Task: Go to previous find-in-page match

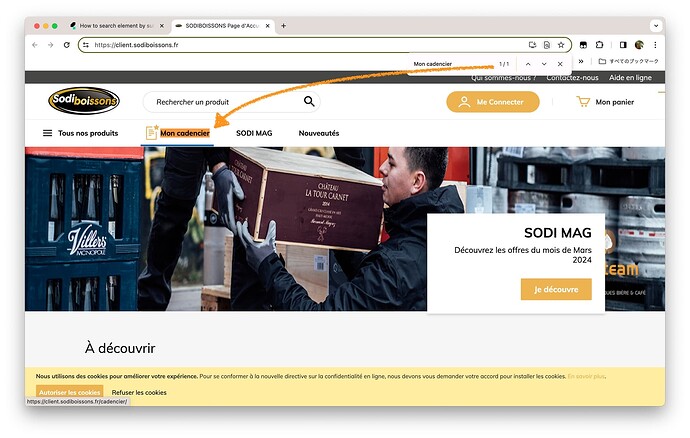Action: pyautogui.click(x=528, y=64)
